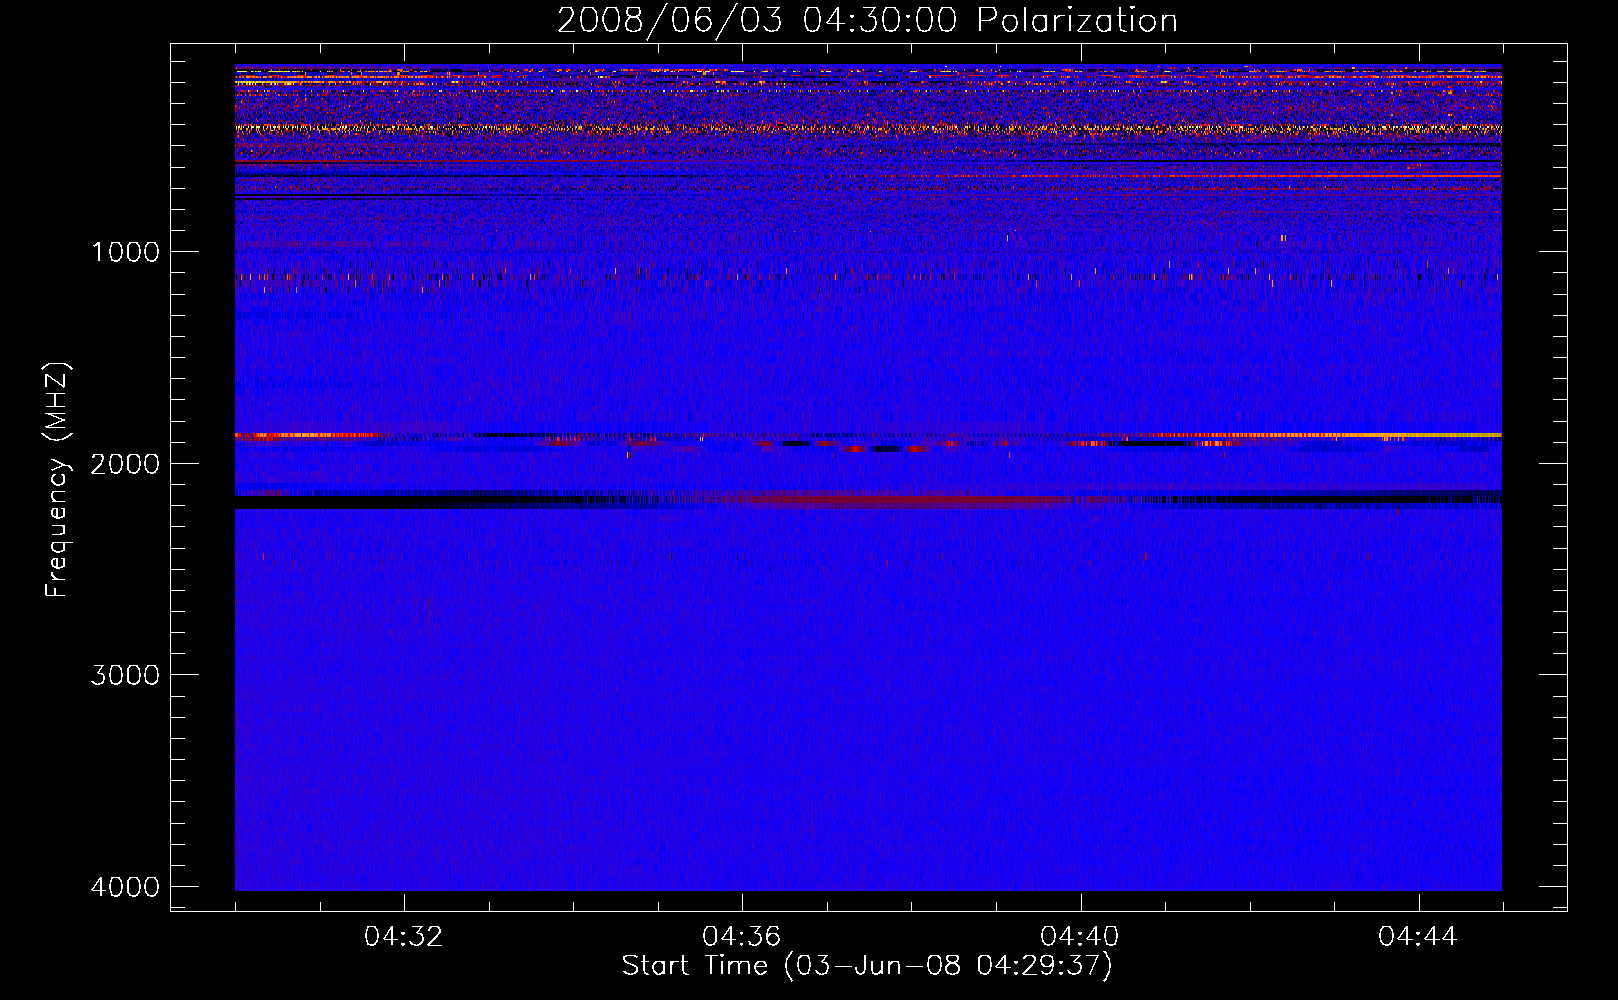Click the "Frequency (MHZ)" axis title
The width and height of the screenshot is (1618, 1000).
tap(57, 480)
